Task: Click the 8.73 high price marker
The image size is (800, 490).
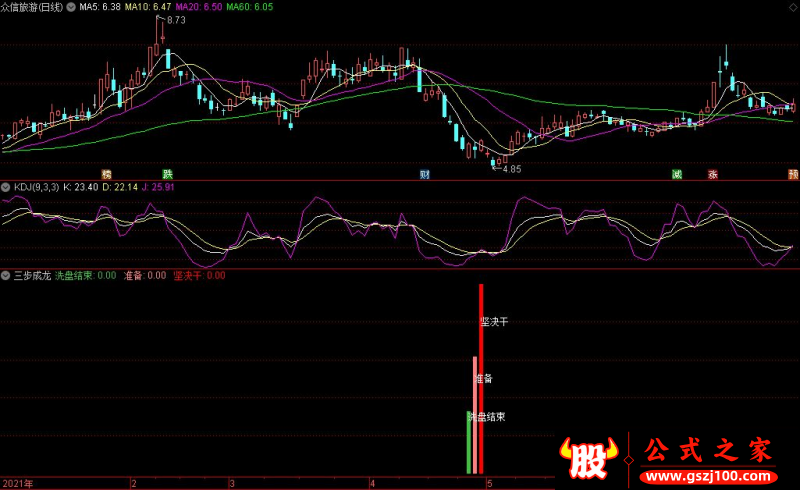Action: 176,20
